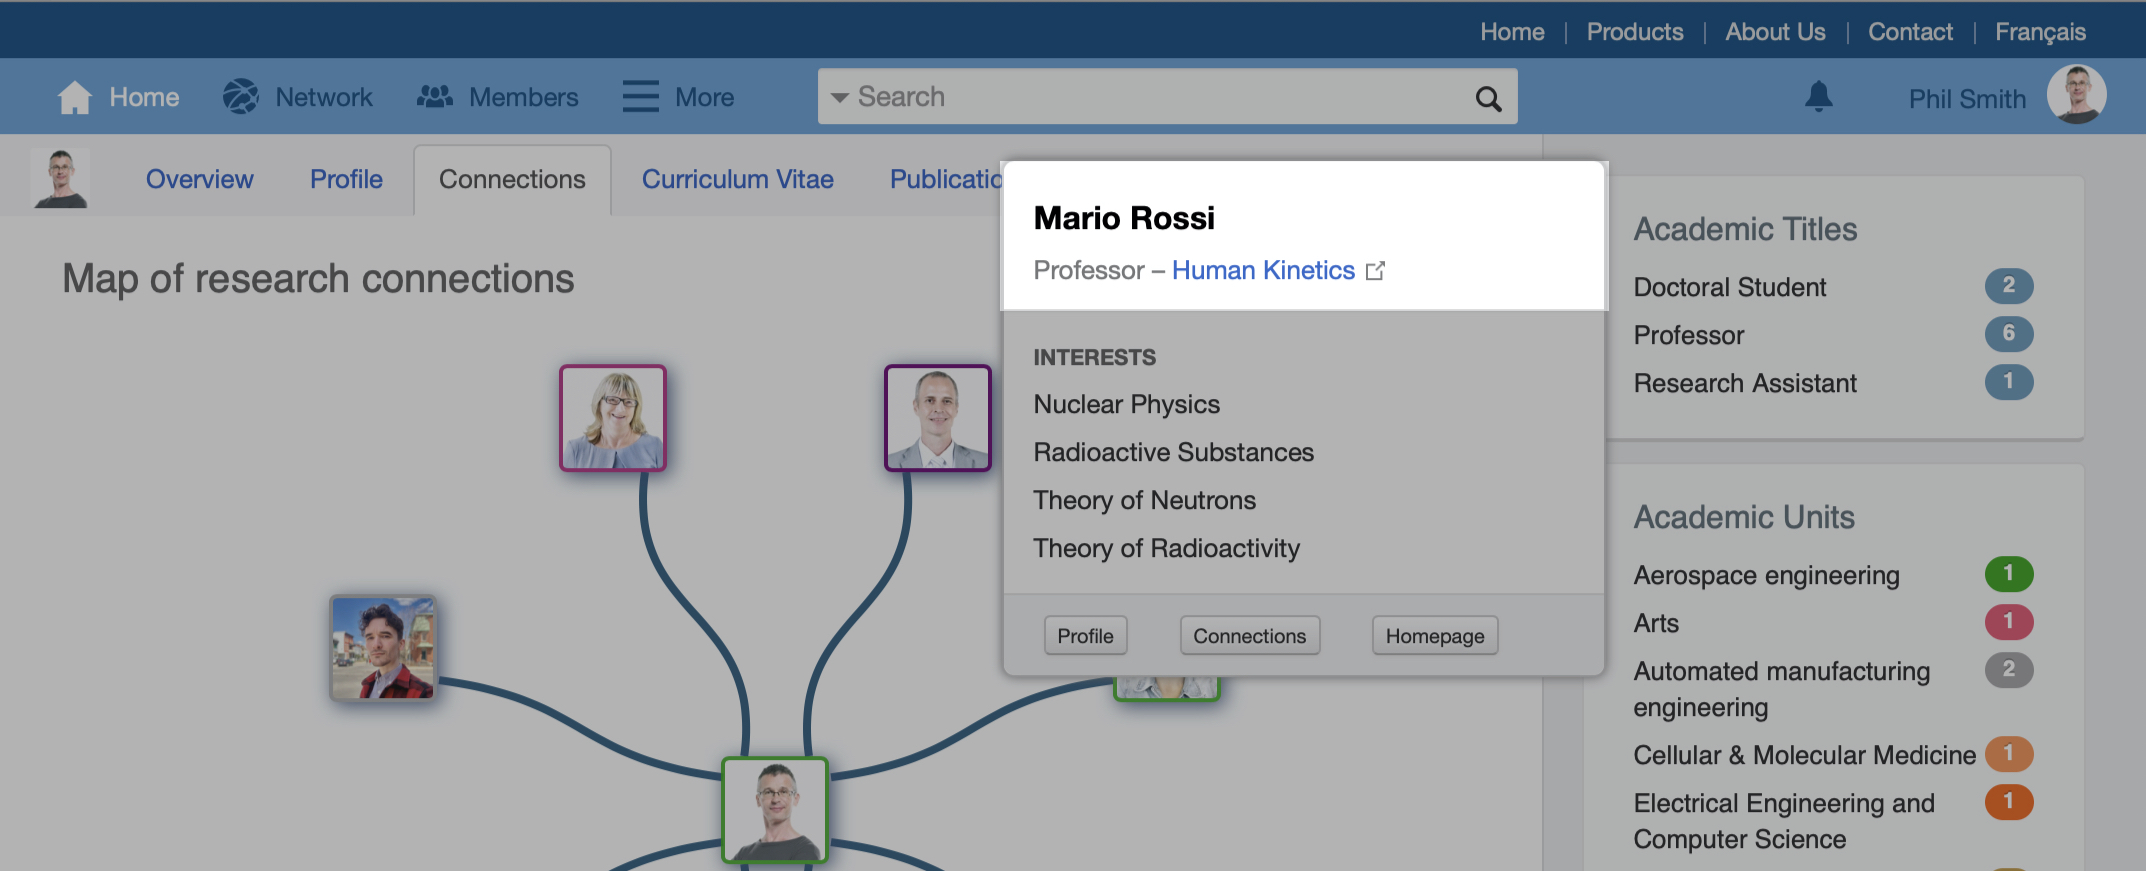Click the Search input field

coord(1167,96)
